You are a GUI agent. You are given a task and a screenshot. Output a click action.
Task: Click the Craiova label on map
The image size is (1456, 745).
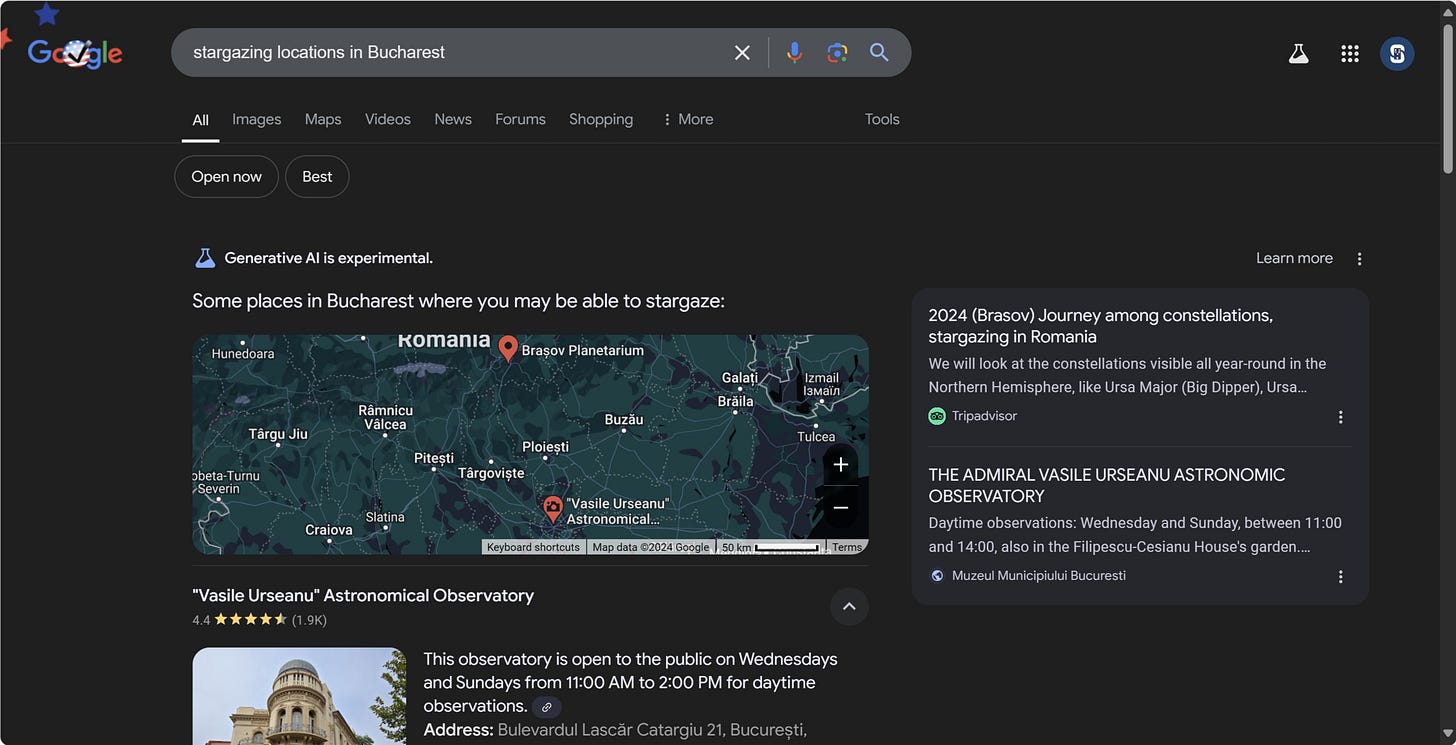328,530
